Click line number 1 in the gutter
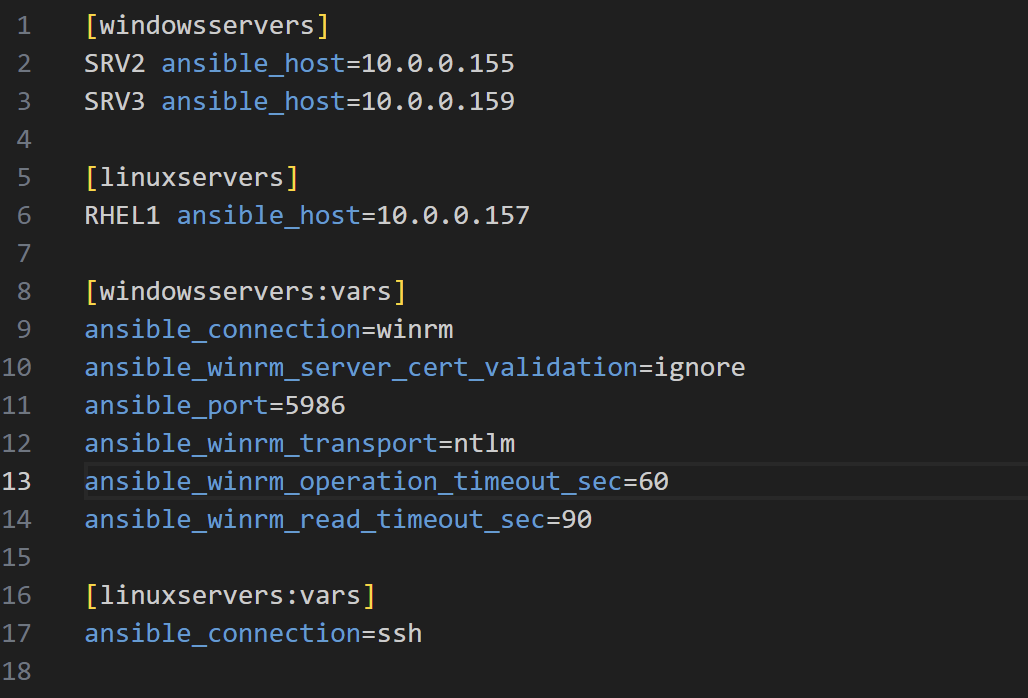 click(24, 26)
